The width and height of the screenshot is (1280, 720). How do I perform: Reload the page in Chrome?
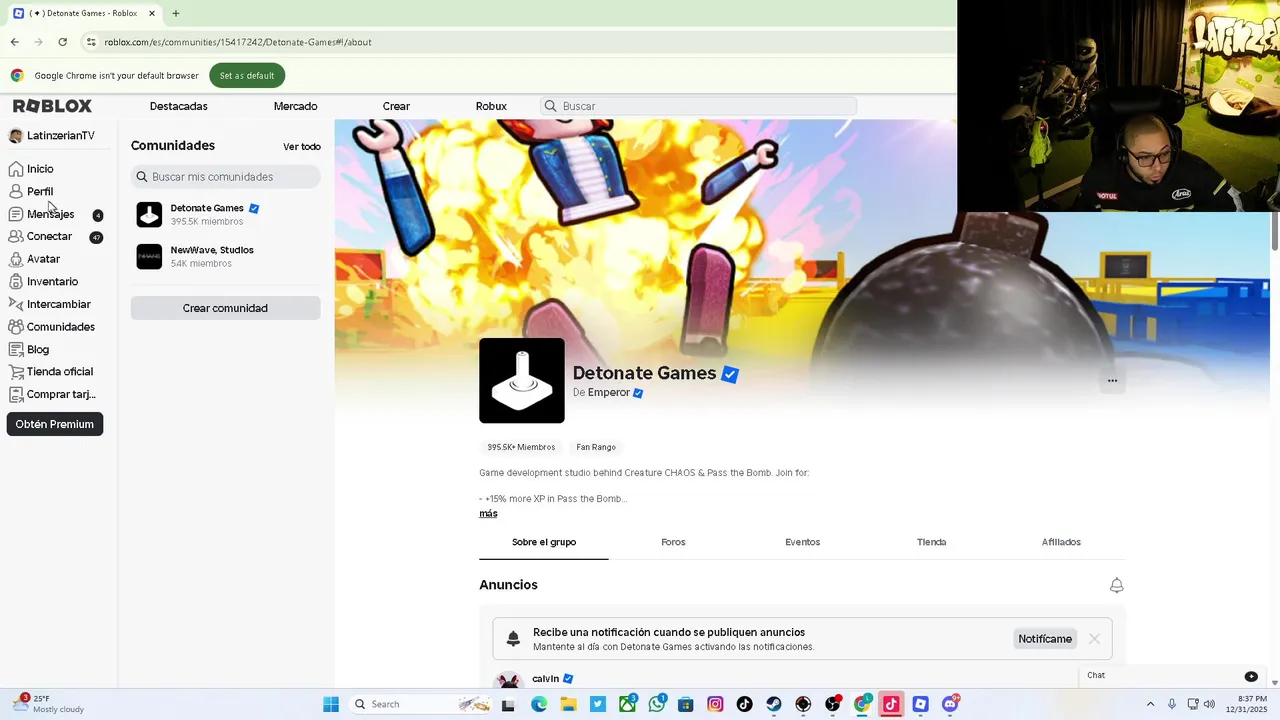62,42
